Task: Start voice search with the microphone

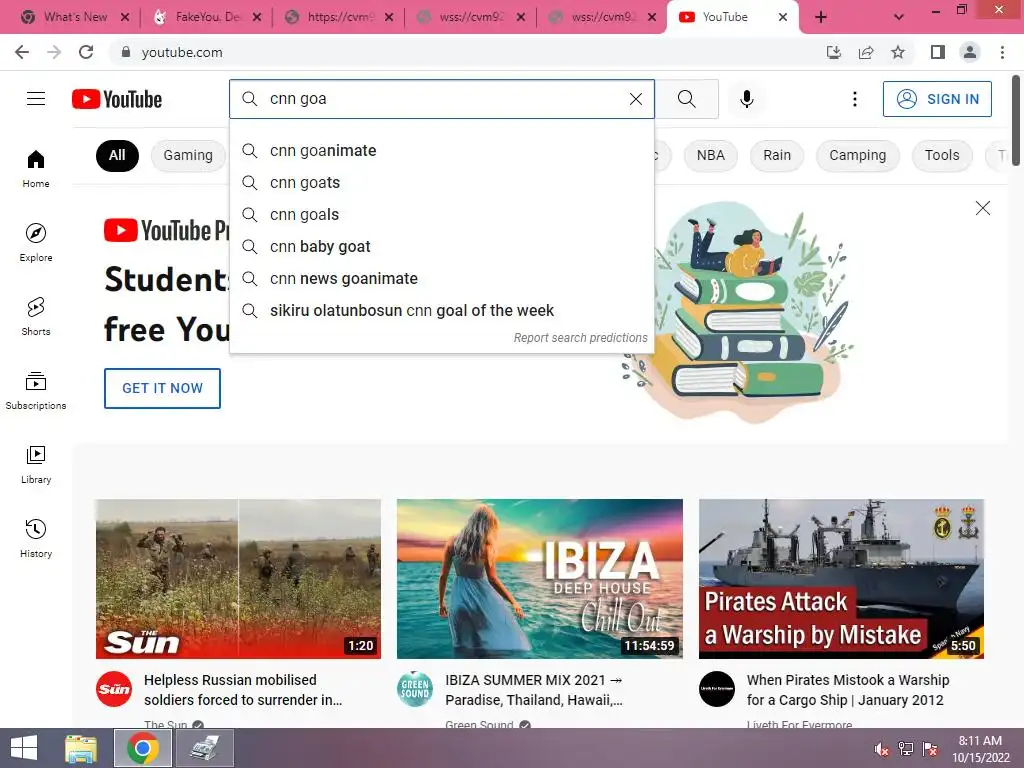Action: tap(746, 99)
